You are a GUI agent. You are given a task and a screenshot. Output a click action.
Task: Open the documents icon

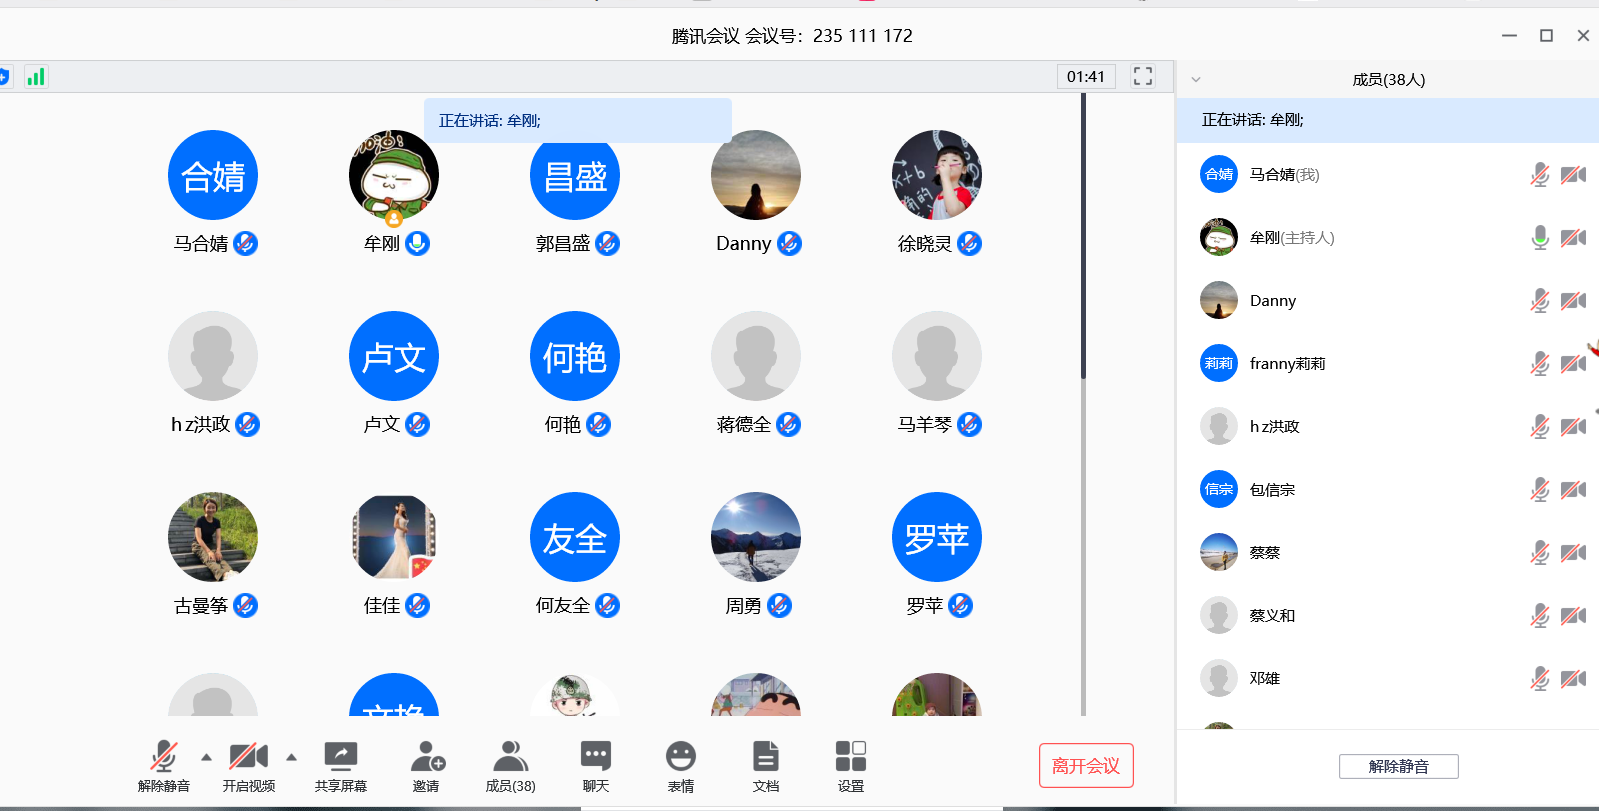tap(766, 757)
